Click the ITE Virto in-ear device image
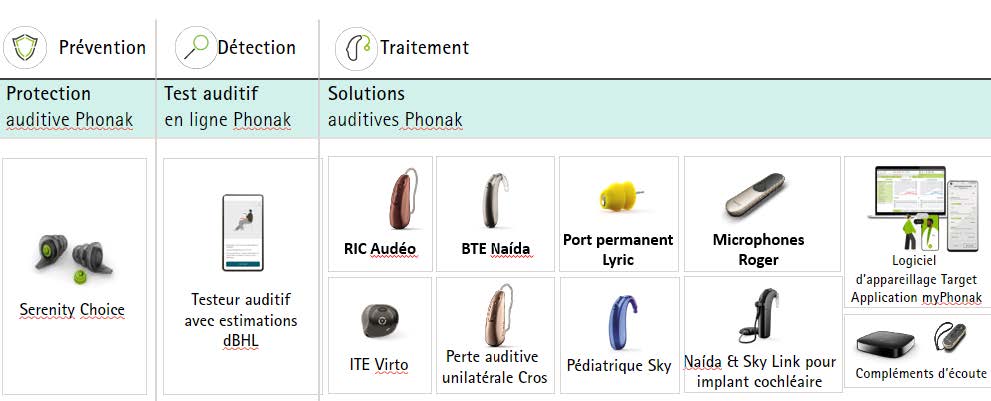The image size is (991, 401). point(380,321)
